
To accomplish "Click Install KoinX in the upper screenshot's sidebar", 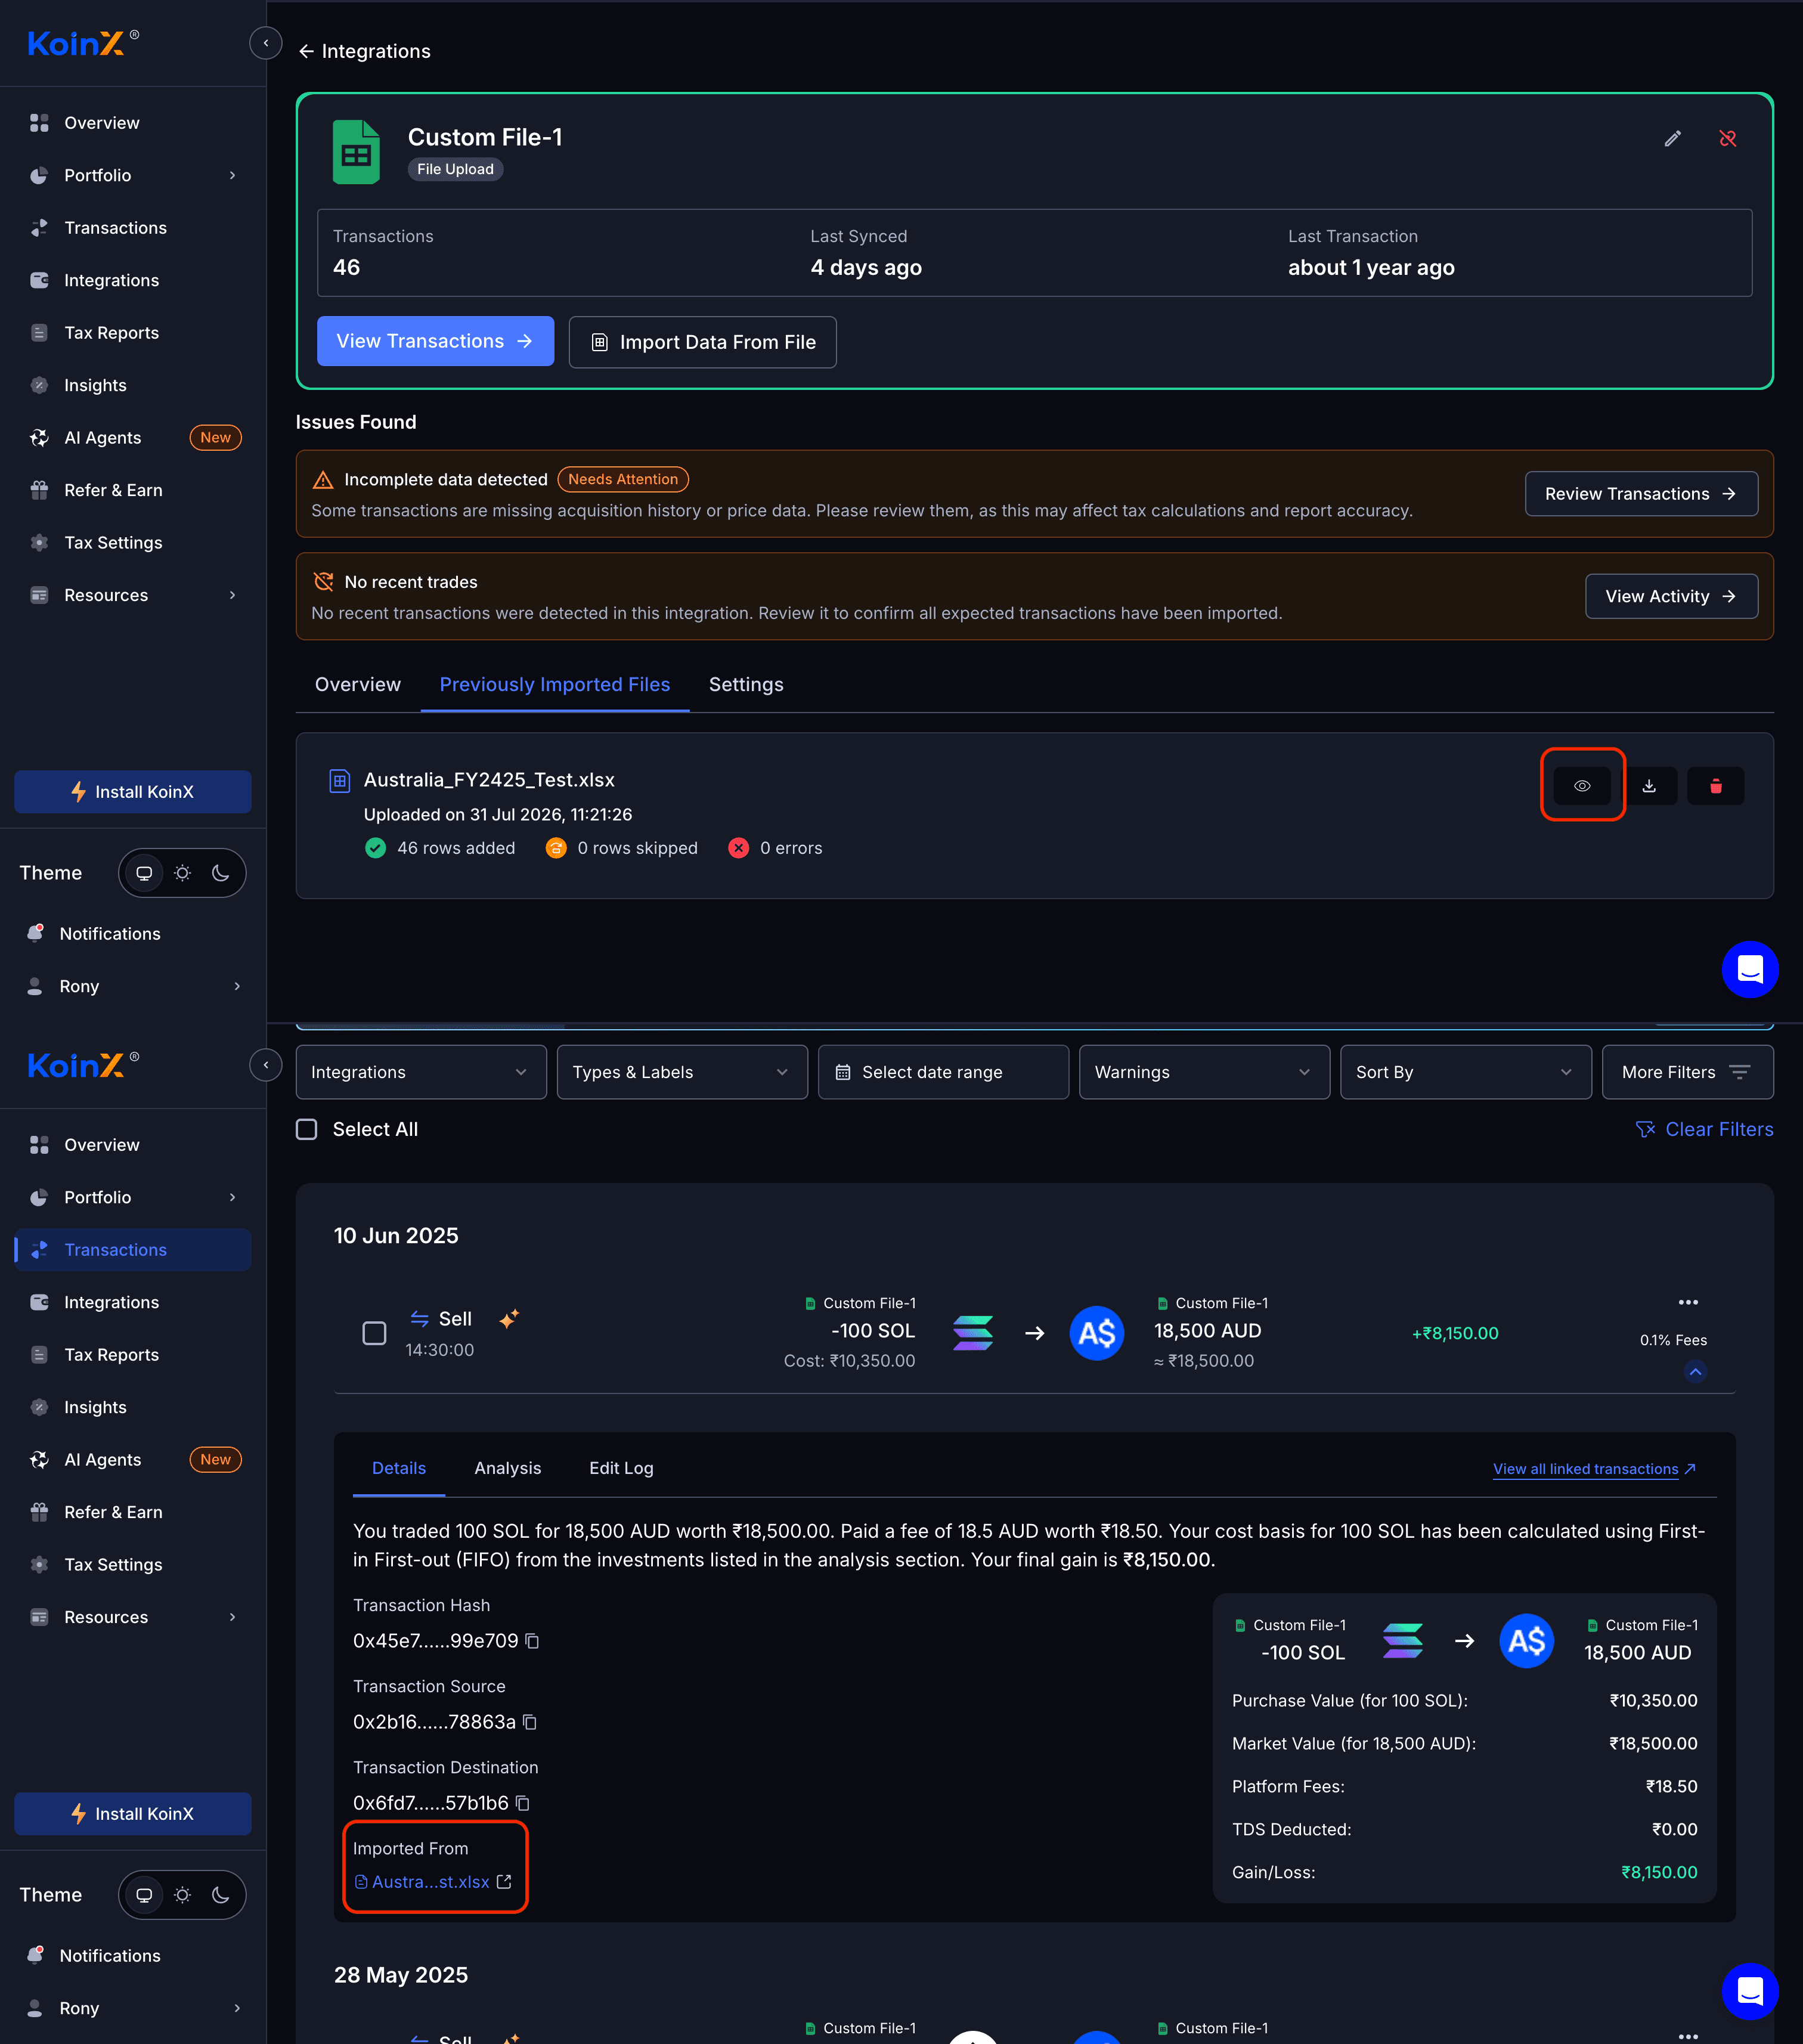I will 133,792.
